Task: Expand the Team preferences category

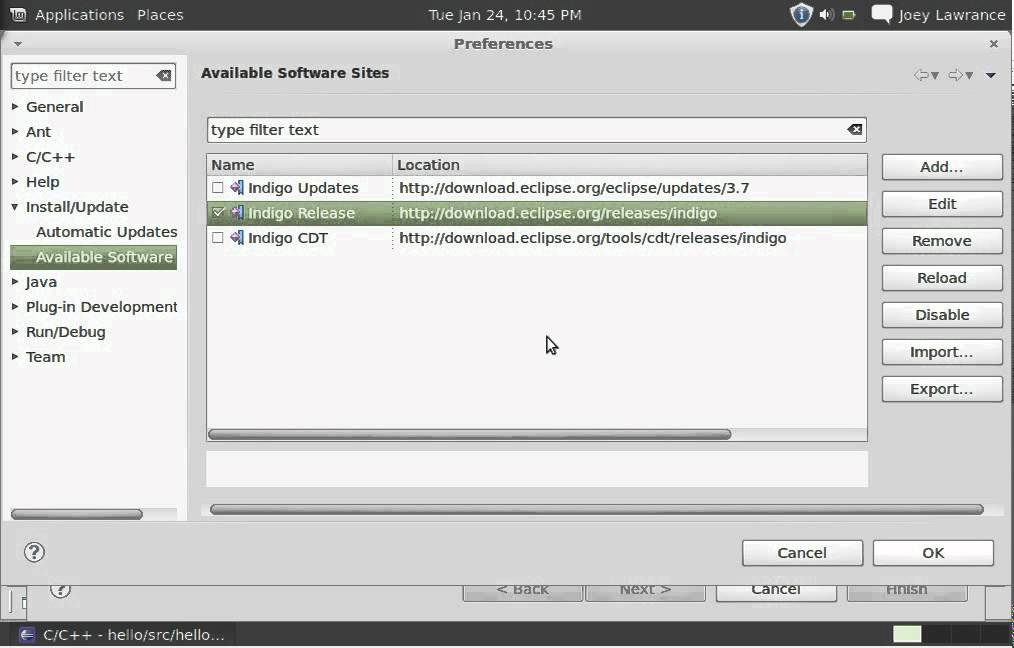Action: click(x=15, y=357)
